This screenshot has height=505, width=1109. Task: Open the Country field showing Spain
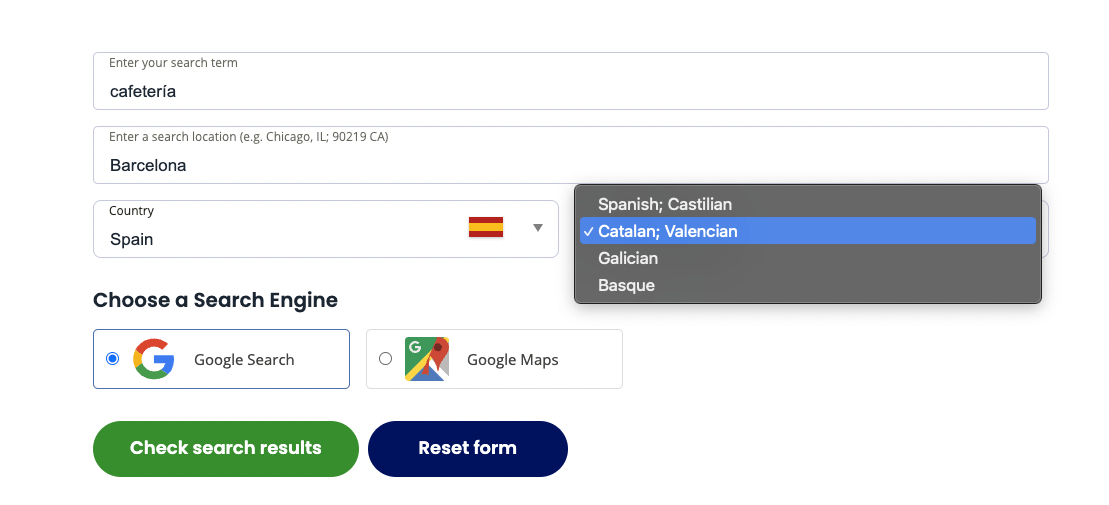point(325,229)
